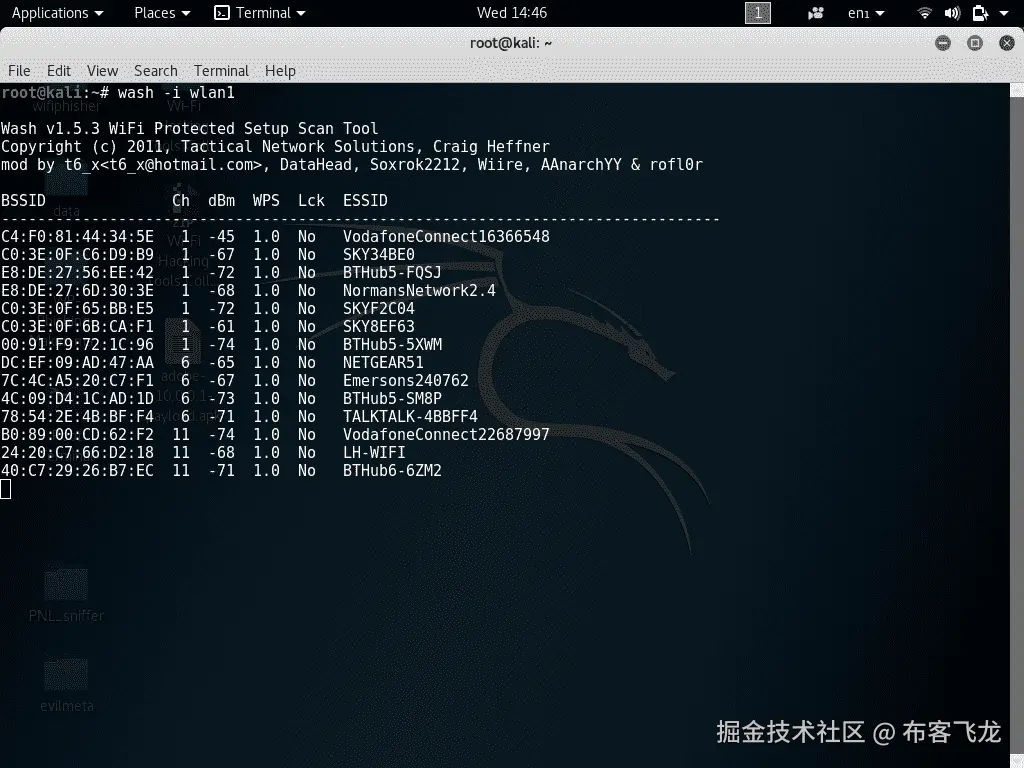
Task: Click ESSID TALKTALK-4BBFF4
Action: point(410,417)
